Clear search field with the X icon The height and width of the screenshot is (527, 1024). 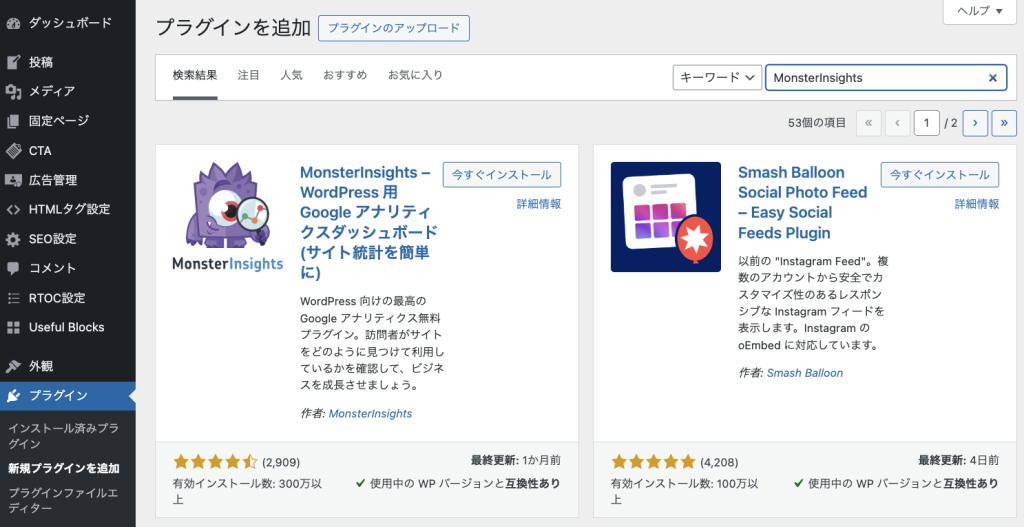993,78
